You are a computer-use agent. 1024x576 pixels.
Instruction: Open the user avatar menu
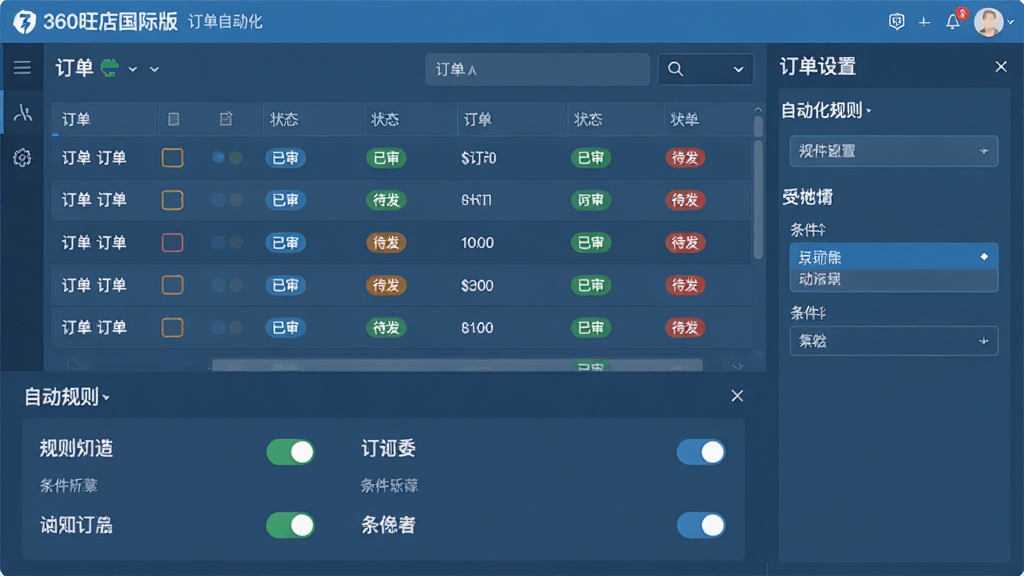[x=988, y=22]
